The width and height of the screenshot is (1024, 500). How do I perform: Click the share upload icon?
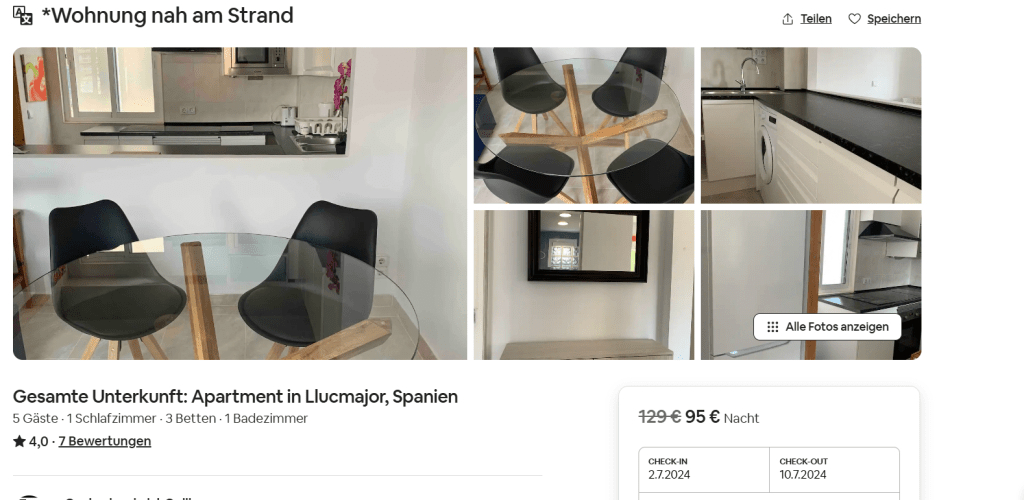click(788, 19)
